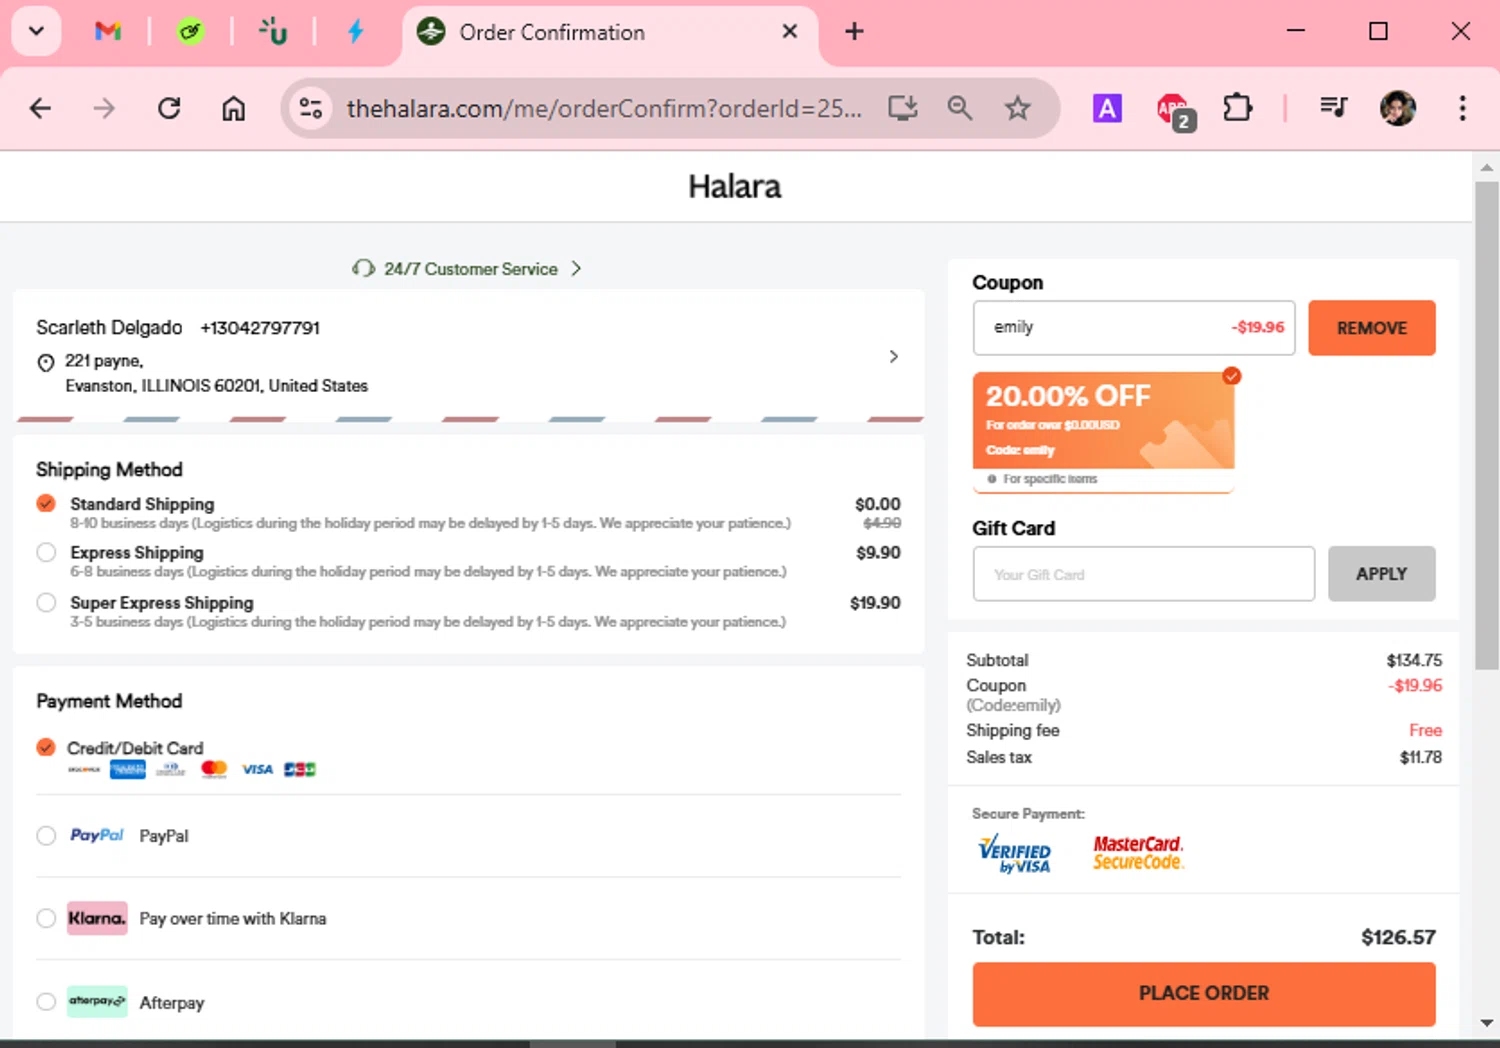Click the Verified by Visa badge
The width and height of the screenshot is (1500, 1048).
[1015, 853]
